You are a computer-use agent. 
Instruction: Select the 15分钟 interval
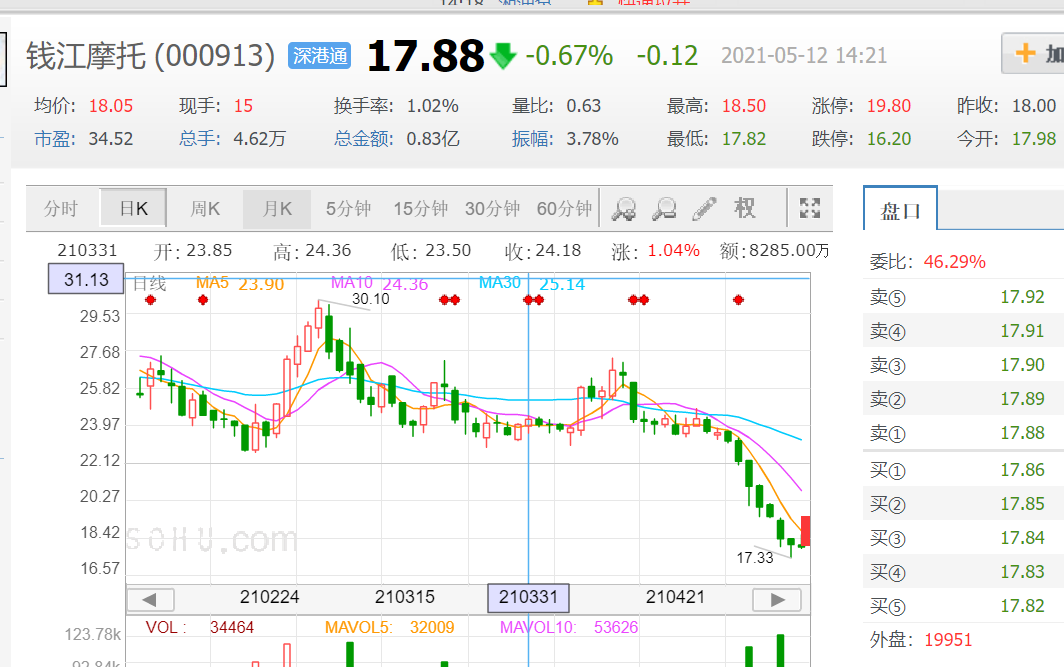click(421, 208)
